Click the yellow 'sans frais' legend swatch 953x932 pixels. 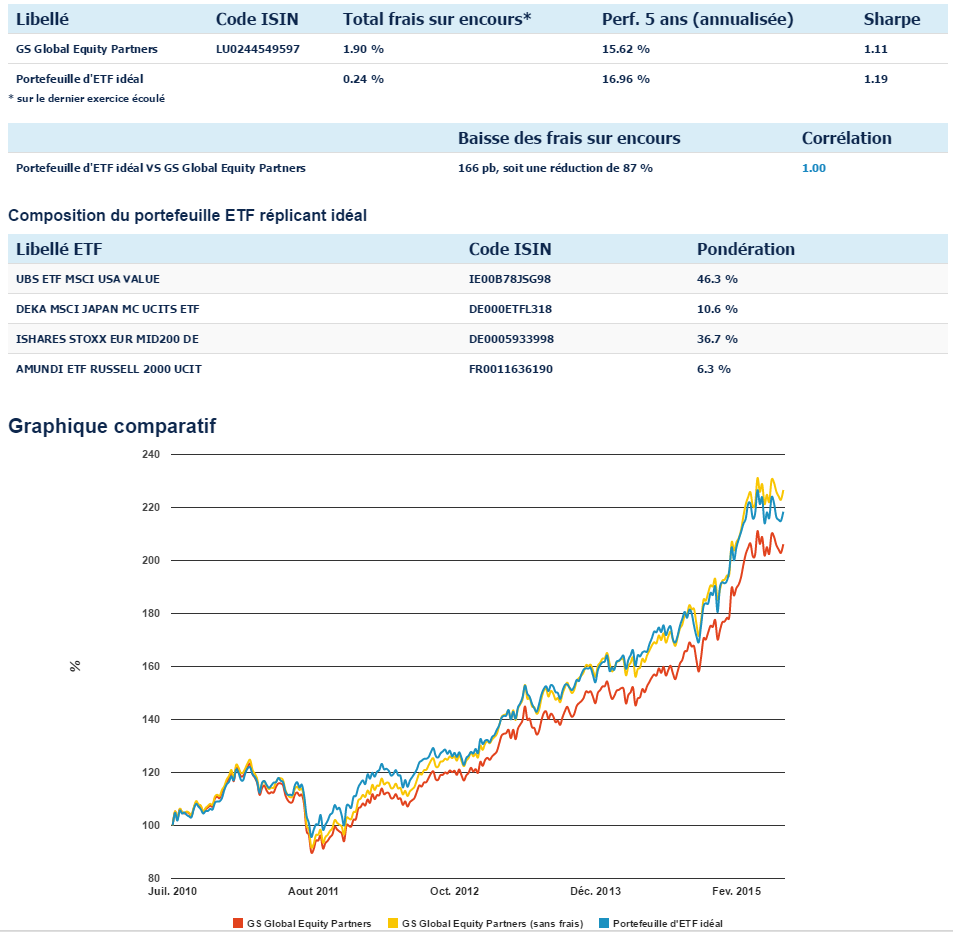click(x=392, y=923)
